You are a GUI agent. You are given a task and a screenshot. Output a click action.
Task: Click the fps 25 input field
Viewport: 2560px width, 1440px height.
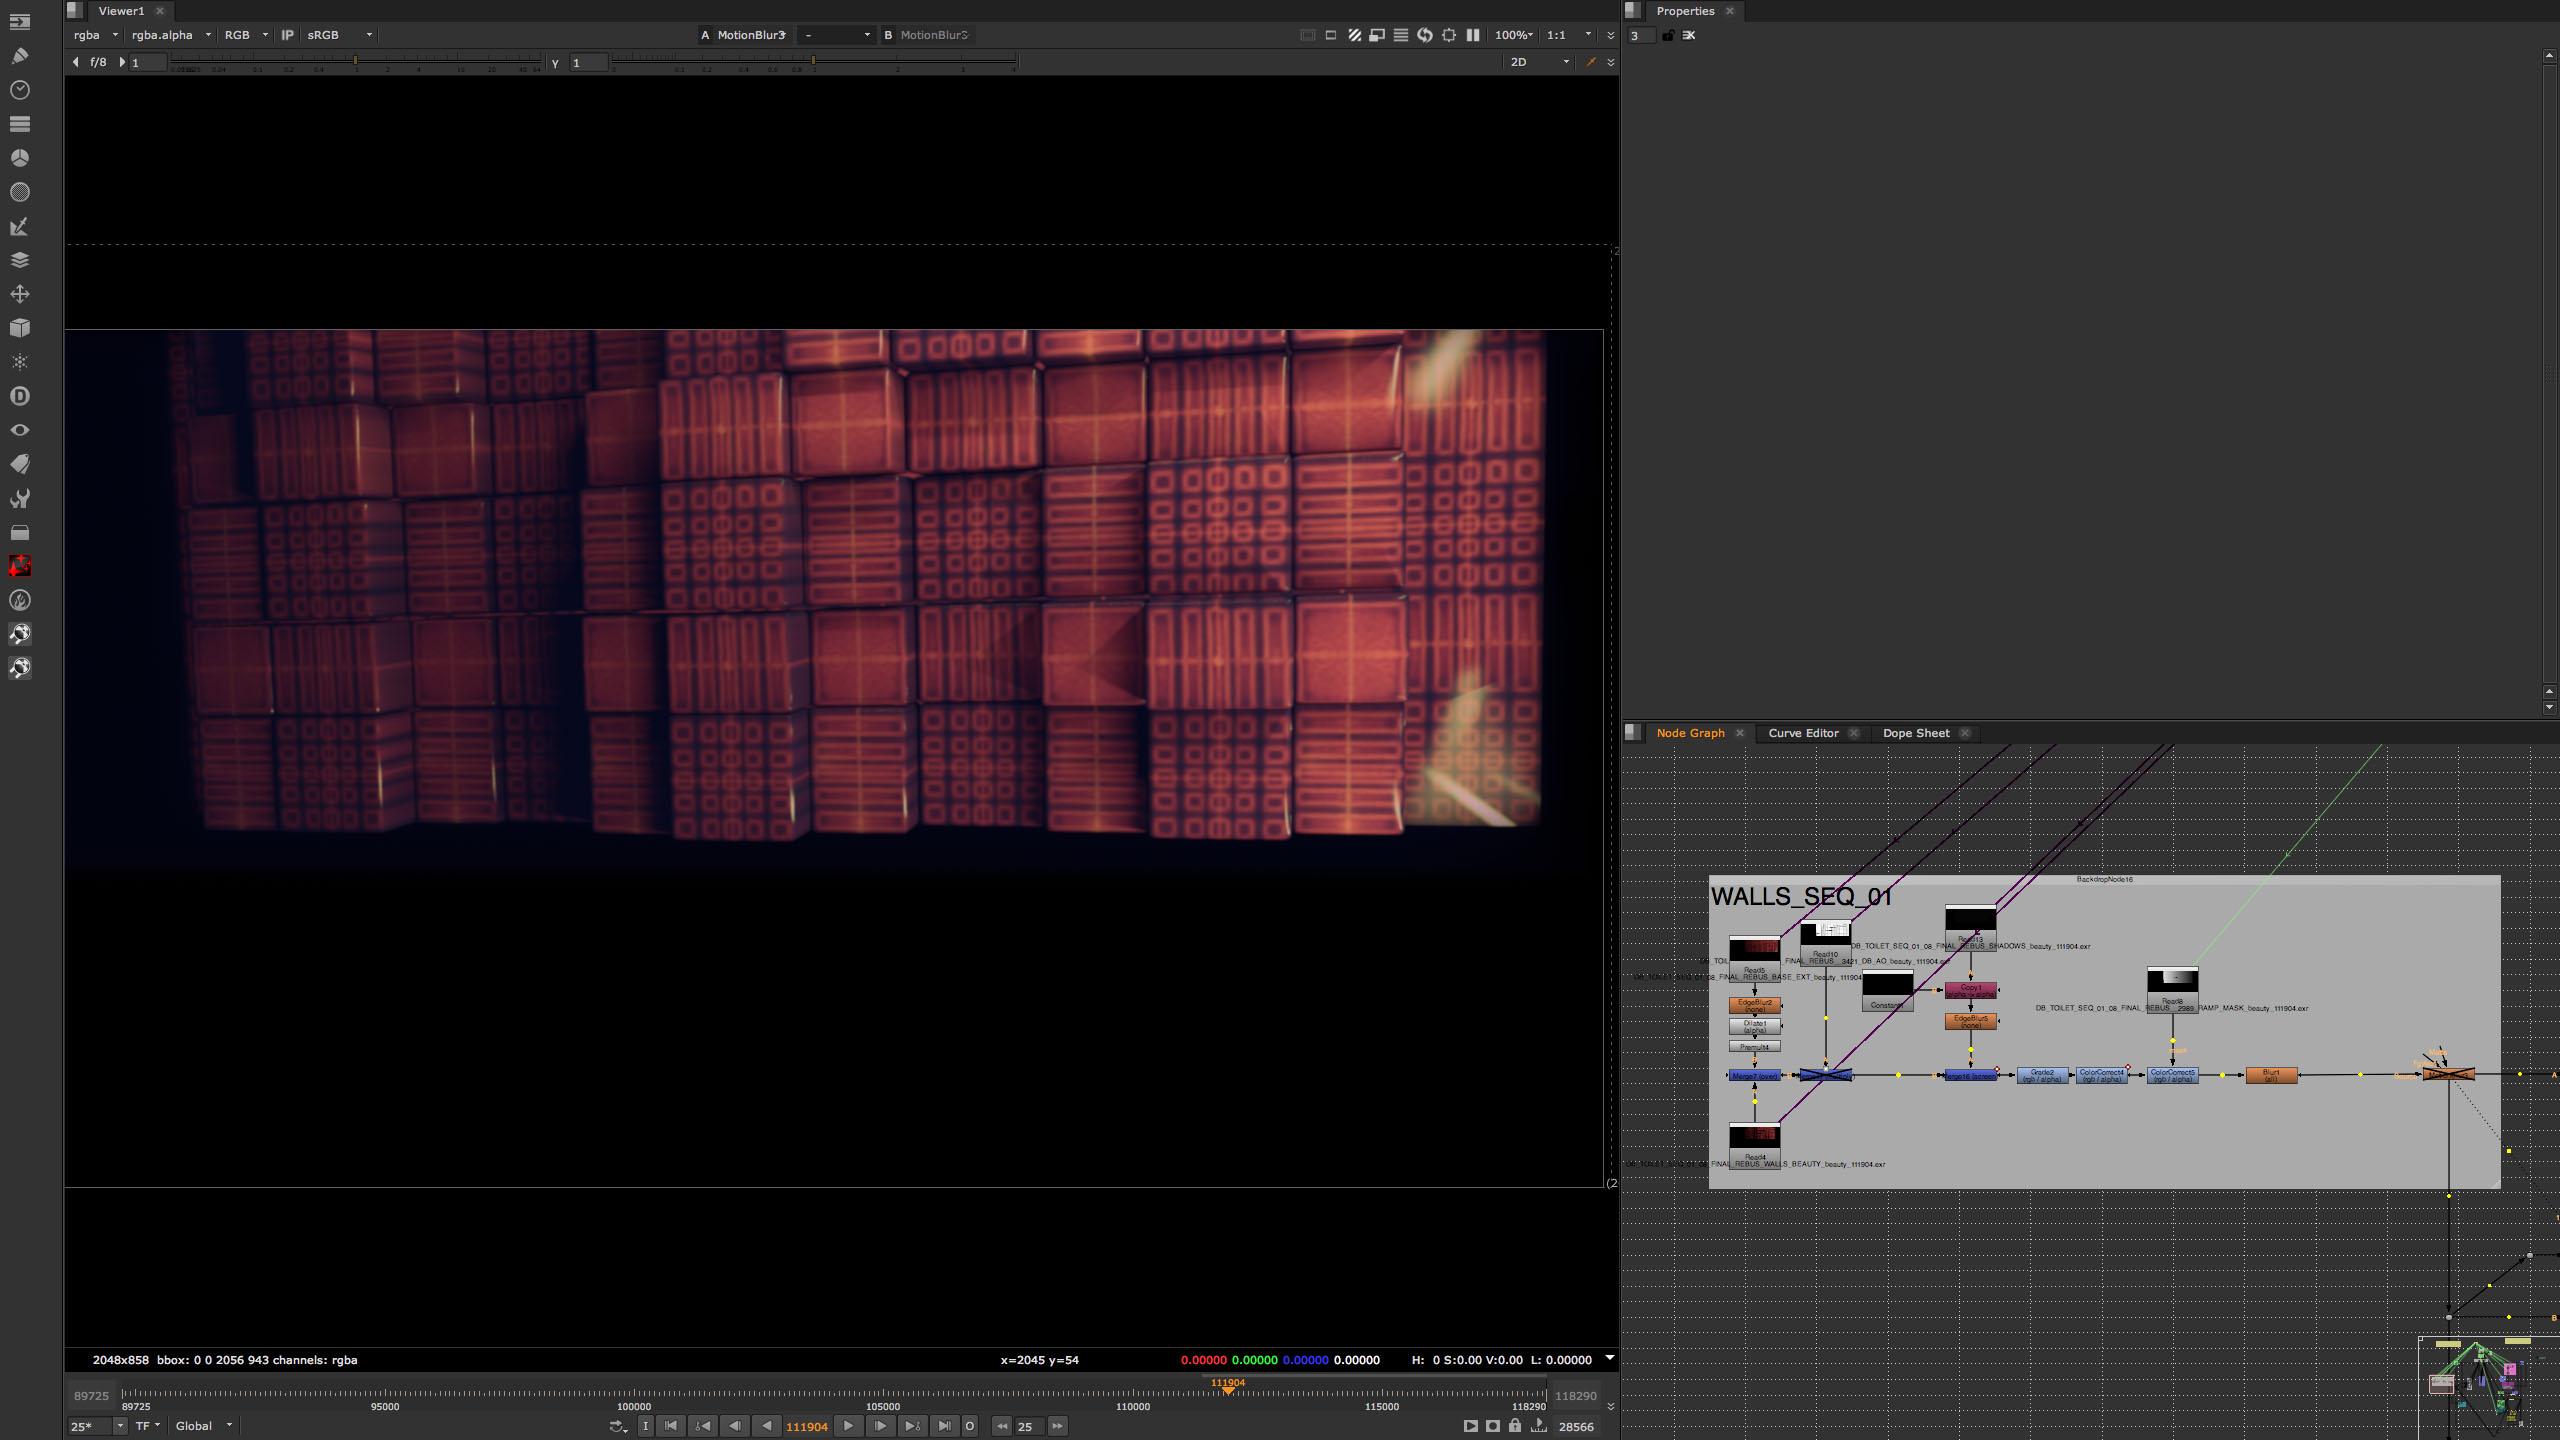point(91,1426)
